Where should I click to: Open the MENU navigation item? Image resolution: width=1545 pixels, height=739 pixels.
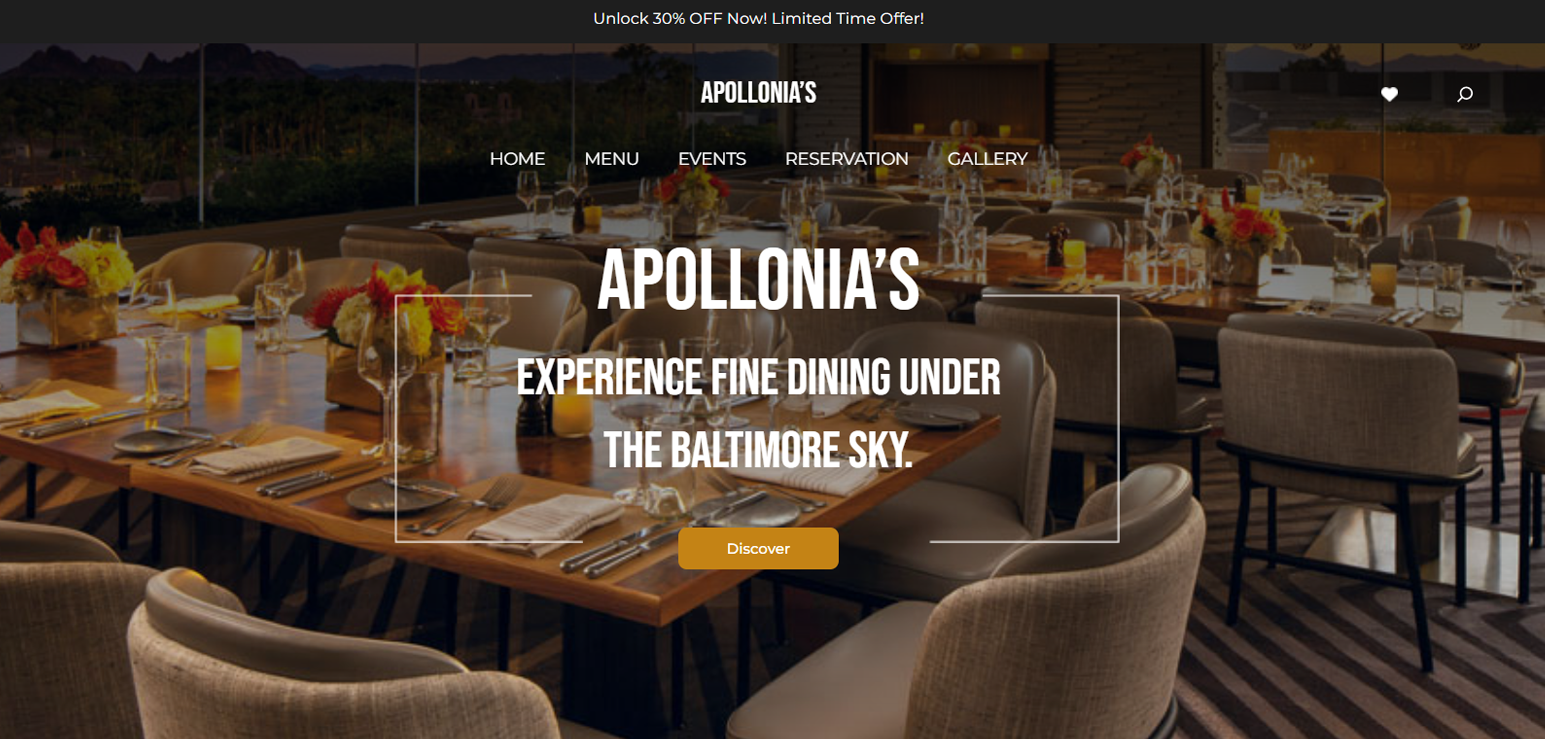[612, 159]
